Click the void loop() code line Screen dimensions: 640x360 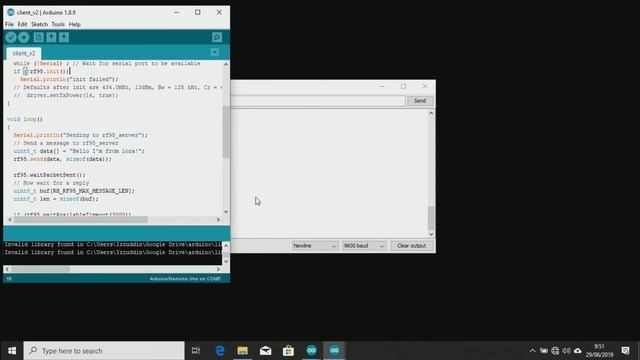(25, 119)
